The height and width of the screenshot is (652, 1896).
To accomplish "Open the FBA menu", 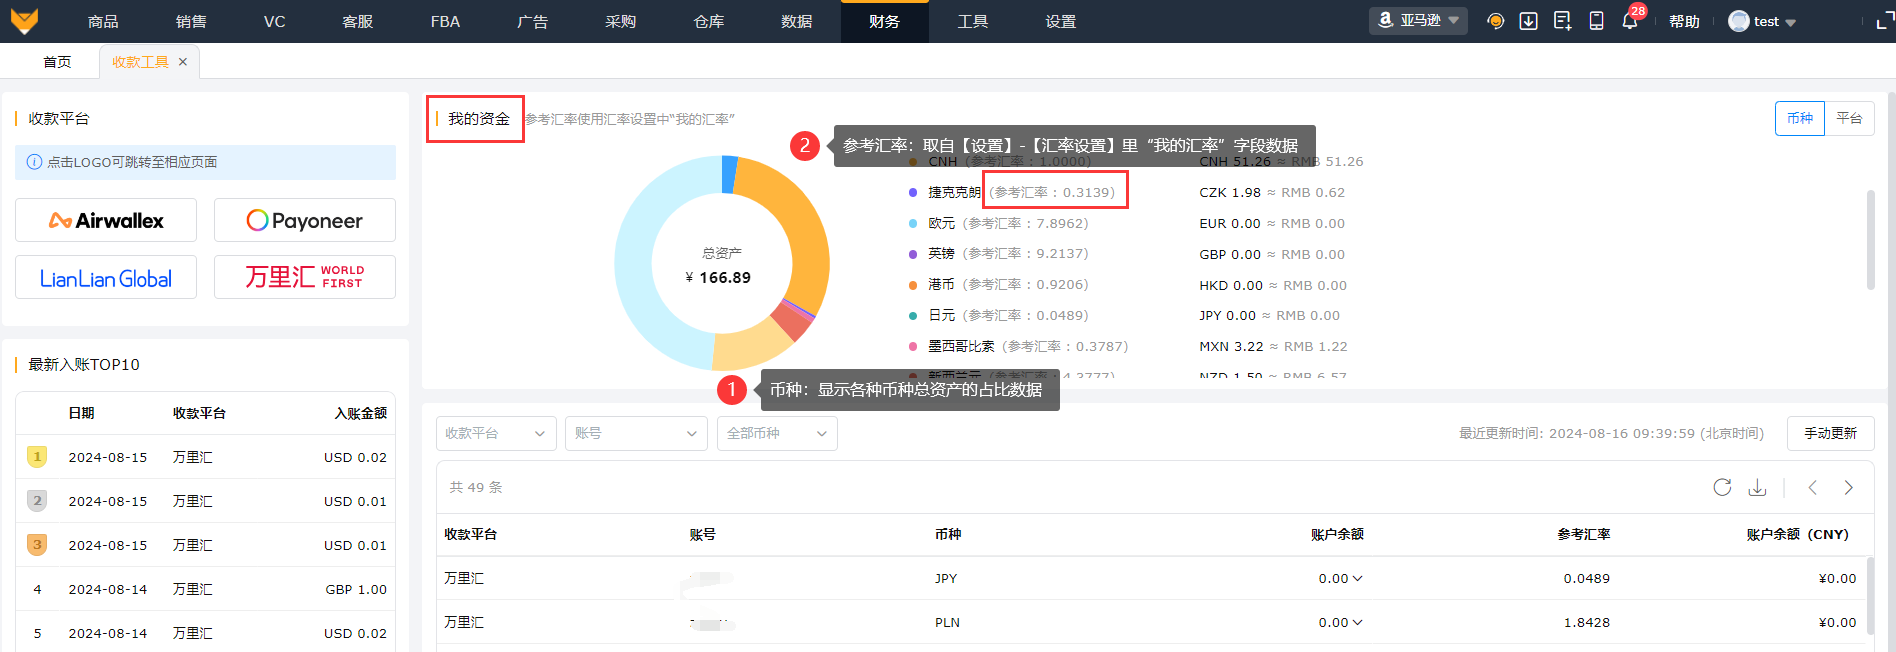I will [x=445, y=21].
